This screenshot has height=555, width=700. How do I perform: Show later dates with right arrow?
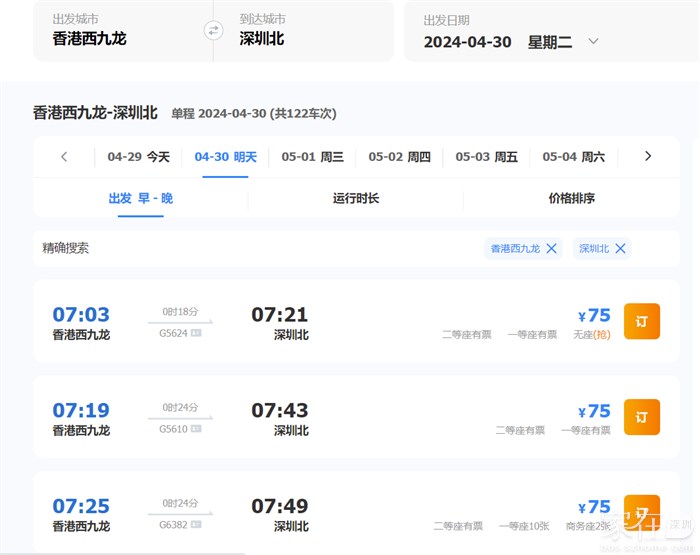coord(648,157)
